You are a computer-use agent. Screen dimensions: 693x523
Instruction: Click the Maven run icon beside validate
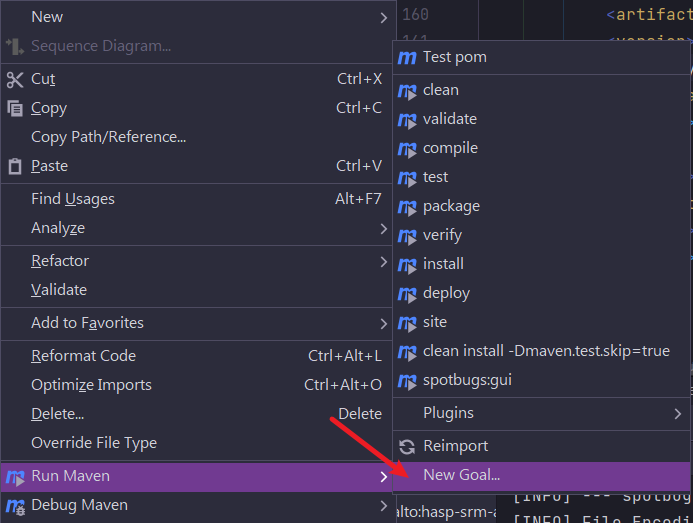[x=407, y=120]
